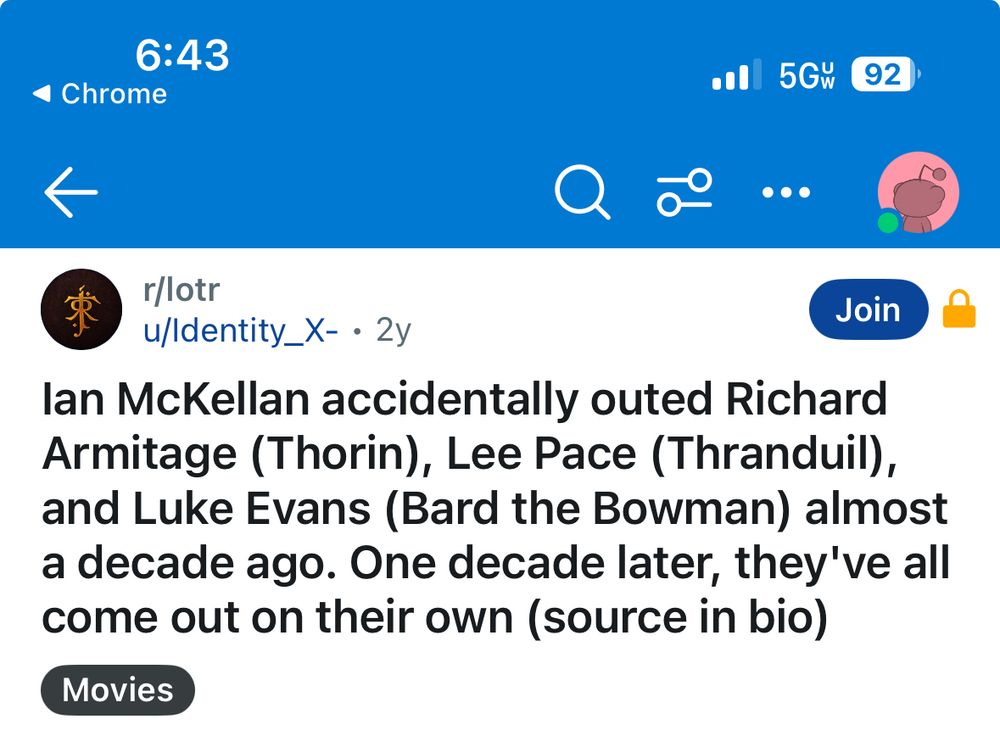Tap the battery 92 indicator
1000x740 pixels.
(882, 75)
